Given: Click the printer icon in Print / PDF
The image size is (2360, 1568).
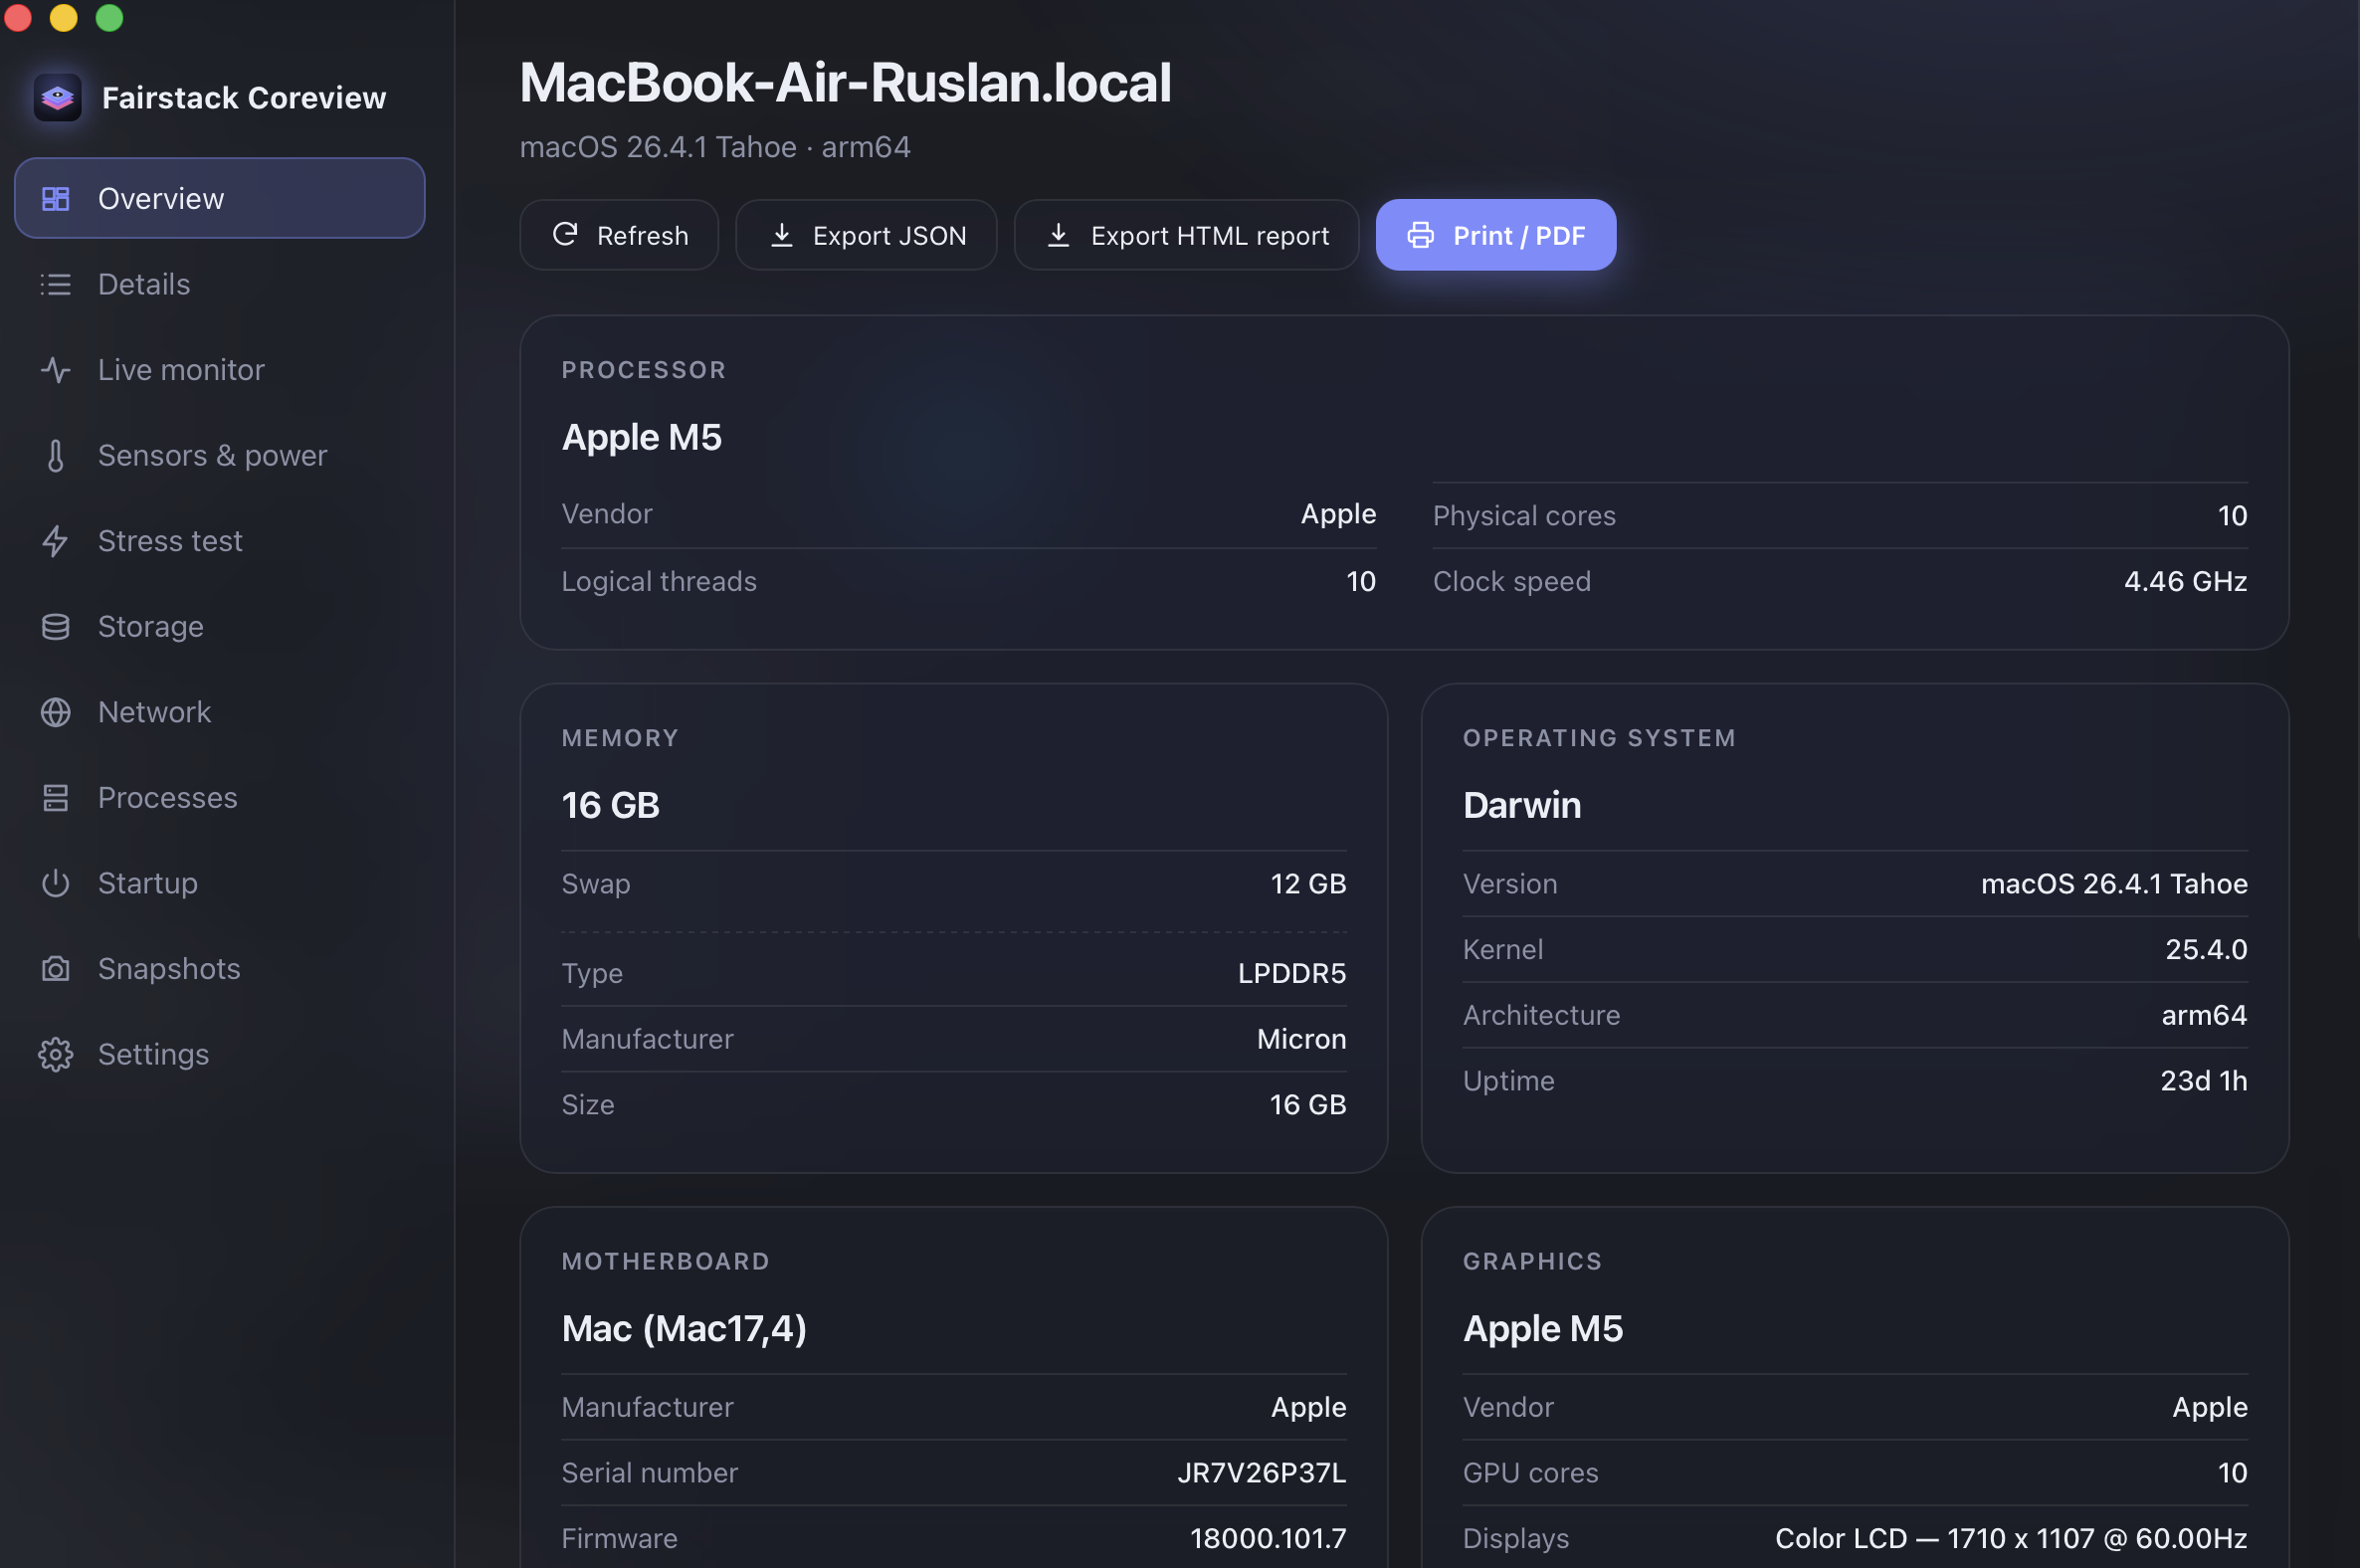Looking at the screenshot, I should (1420, 235).
